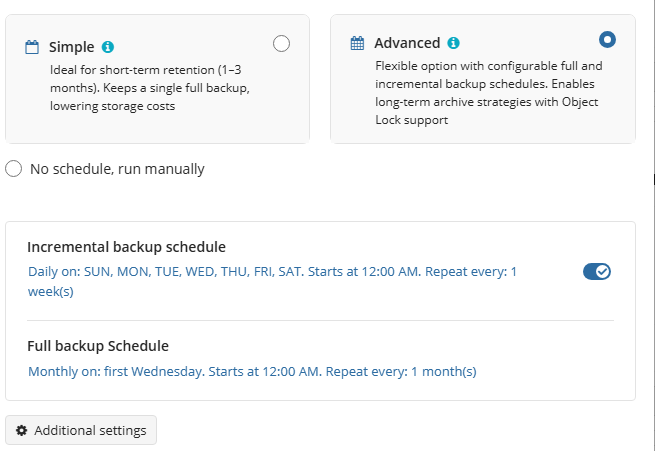This screenshot has width=655, height=451.
Task: Open the Additional settings button
Action: click(81, 430)
